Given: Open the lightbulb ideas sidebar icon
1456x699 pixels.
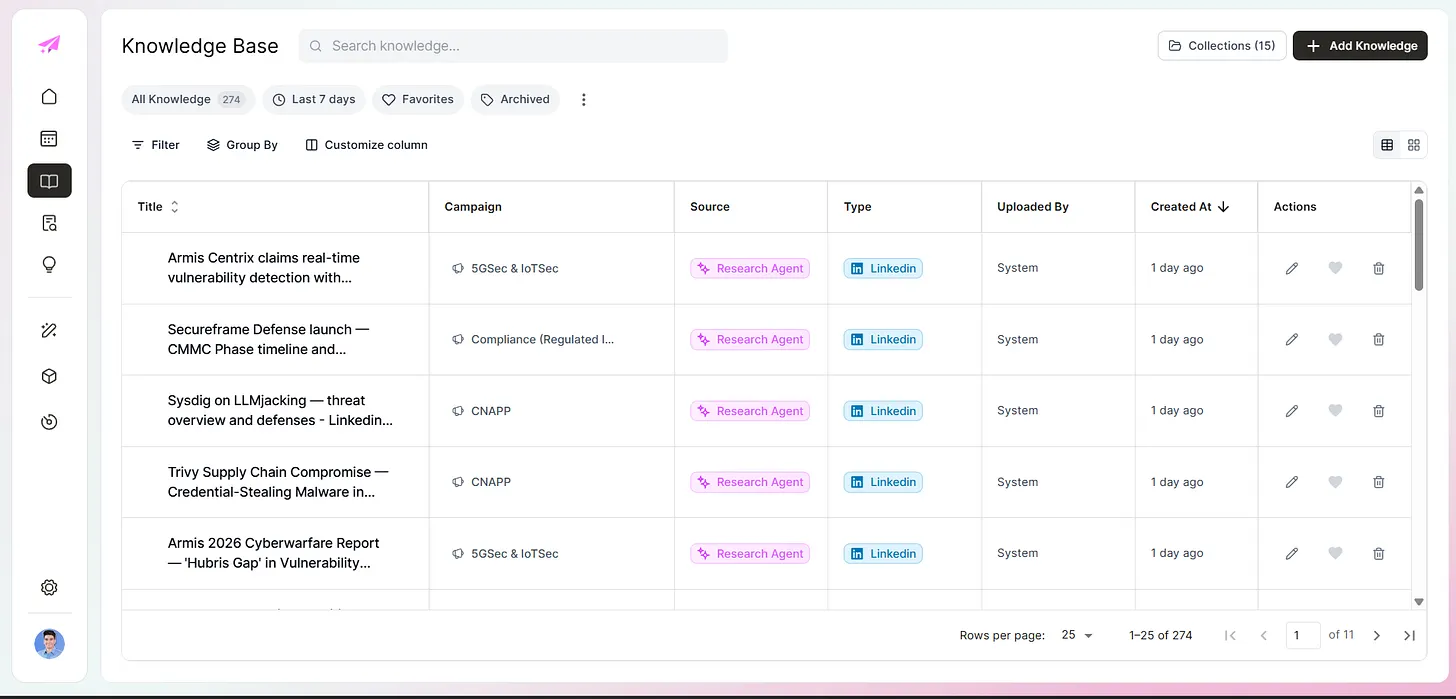Looking at the screenshot, I should pyautogui.click(x=49, y=265).
